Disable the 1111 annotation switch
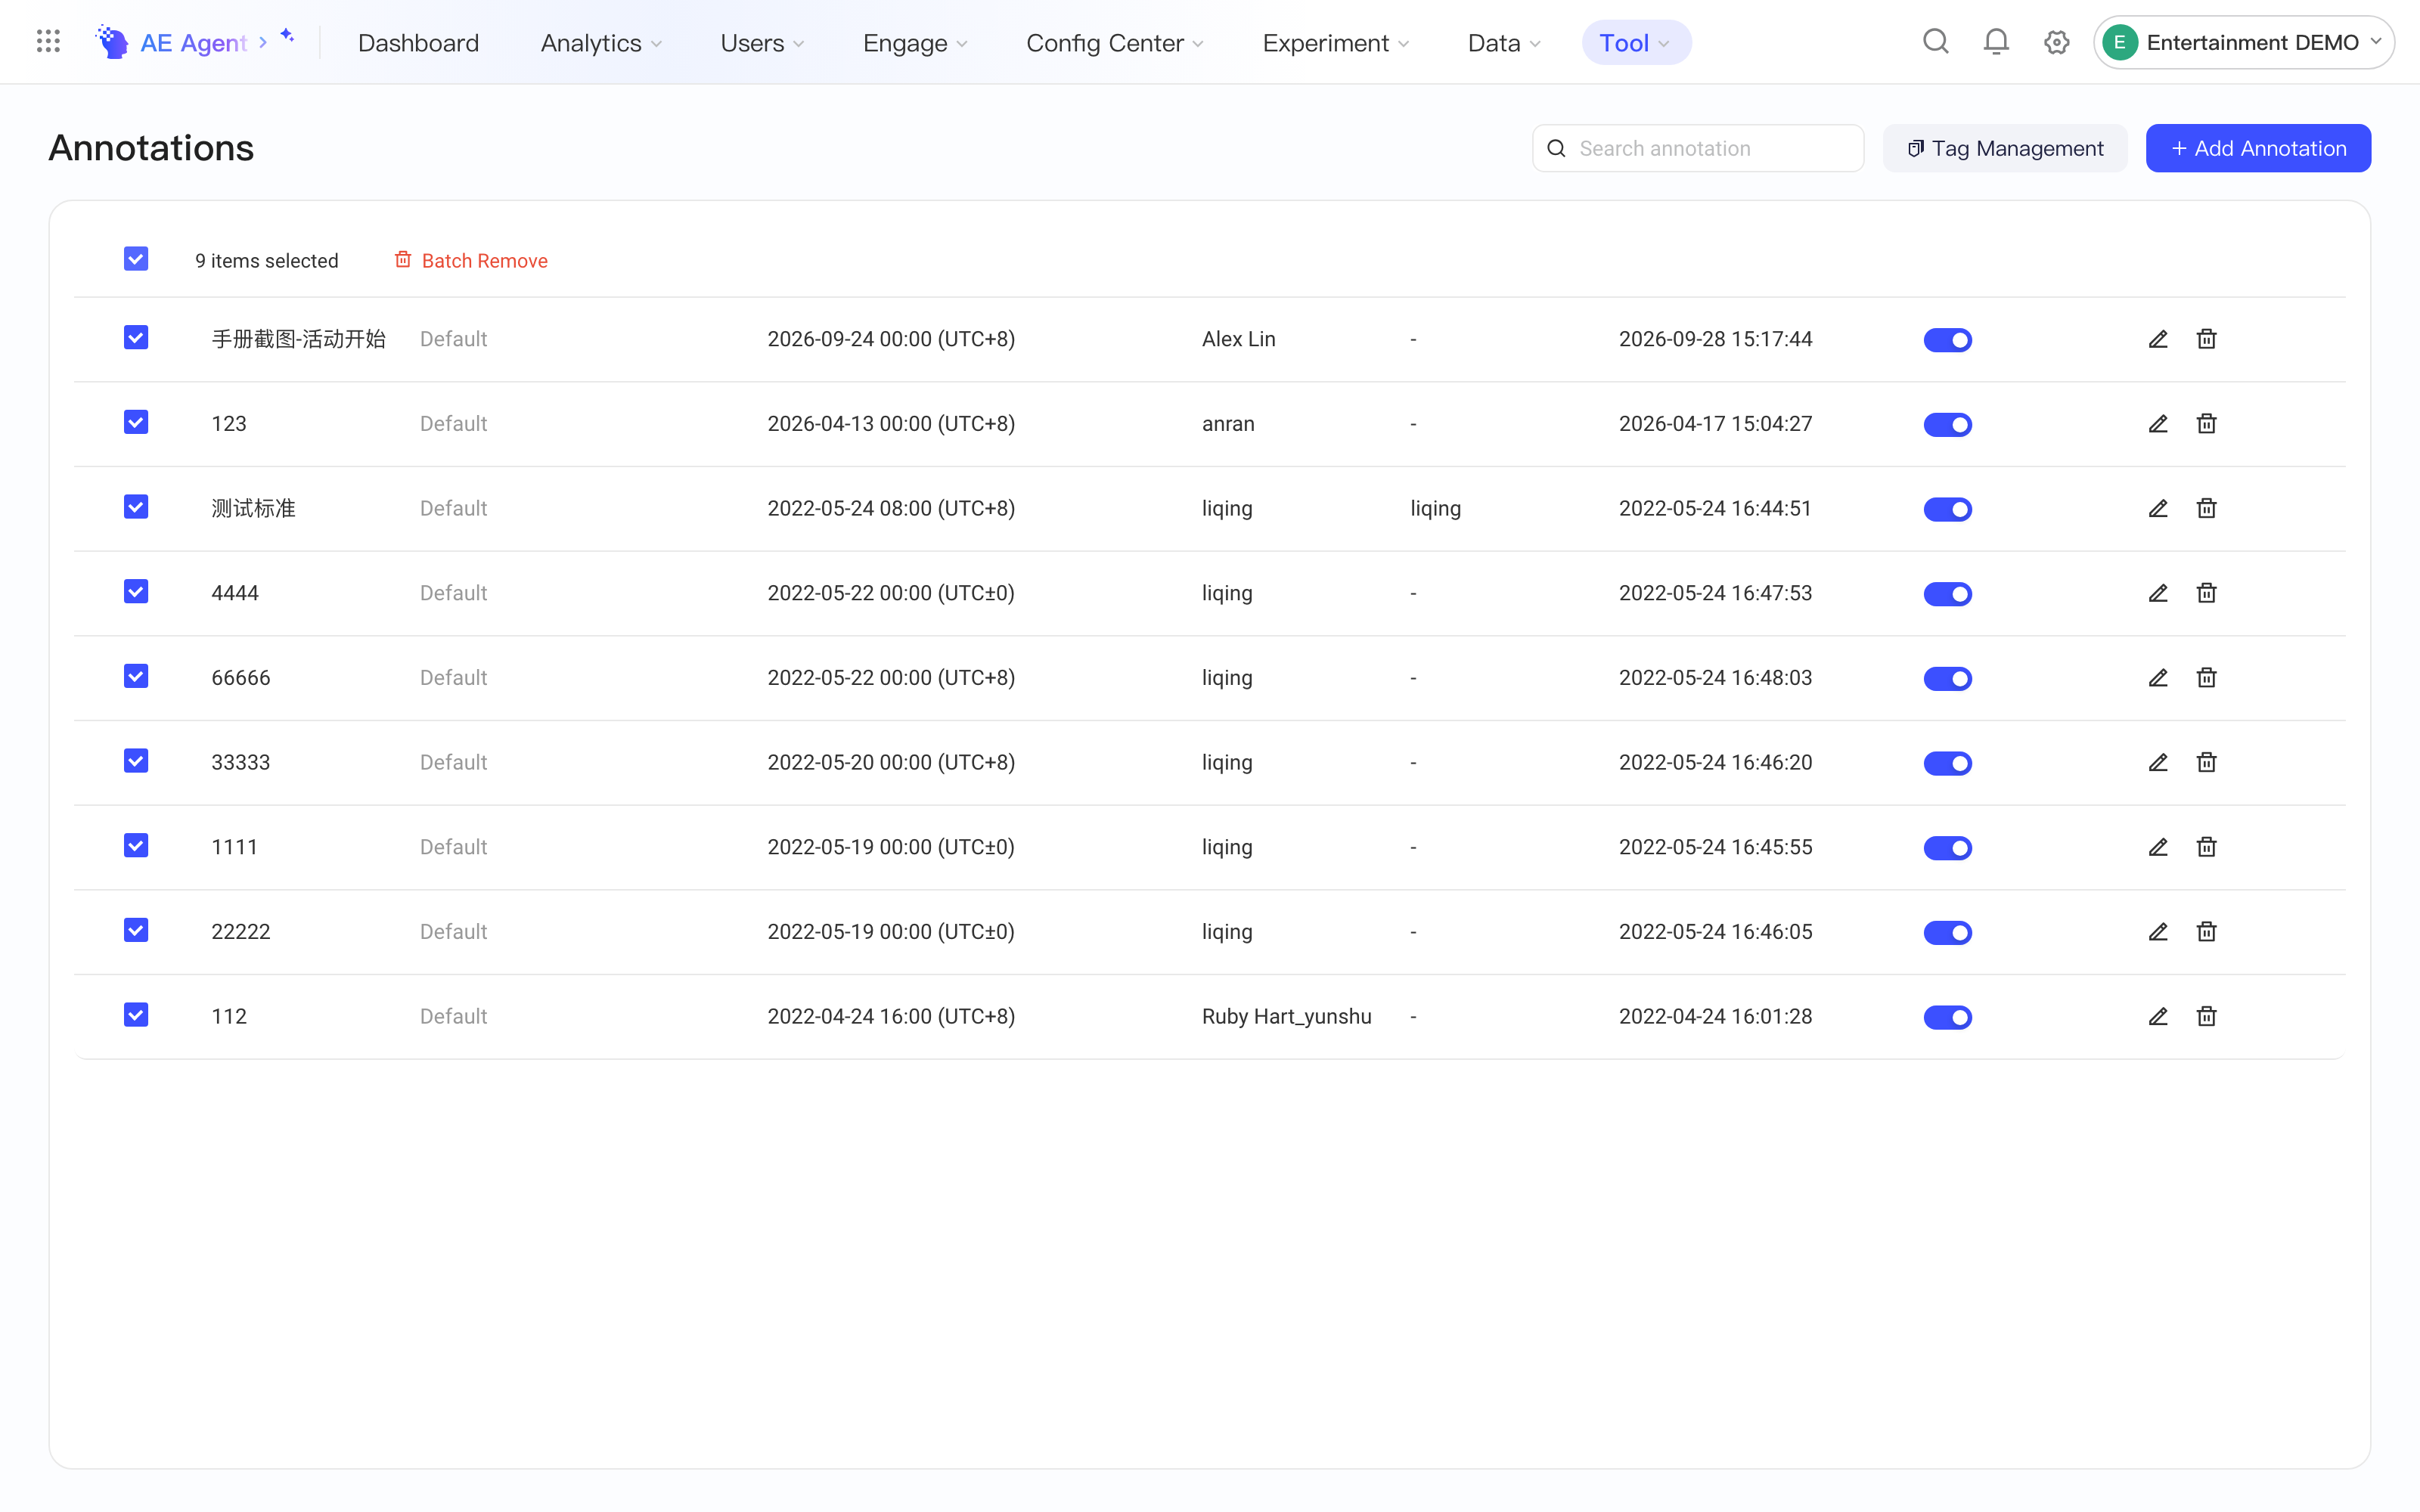This screenshot has width=2420, height=1512. pyautogui.click(x=1947, y=848)
